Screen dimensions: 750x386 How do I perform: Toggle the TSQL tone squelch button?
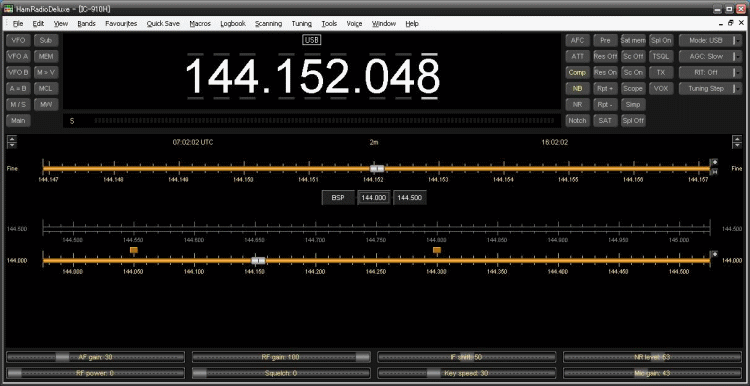(661, 56)
